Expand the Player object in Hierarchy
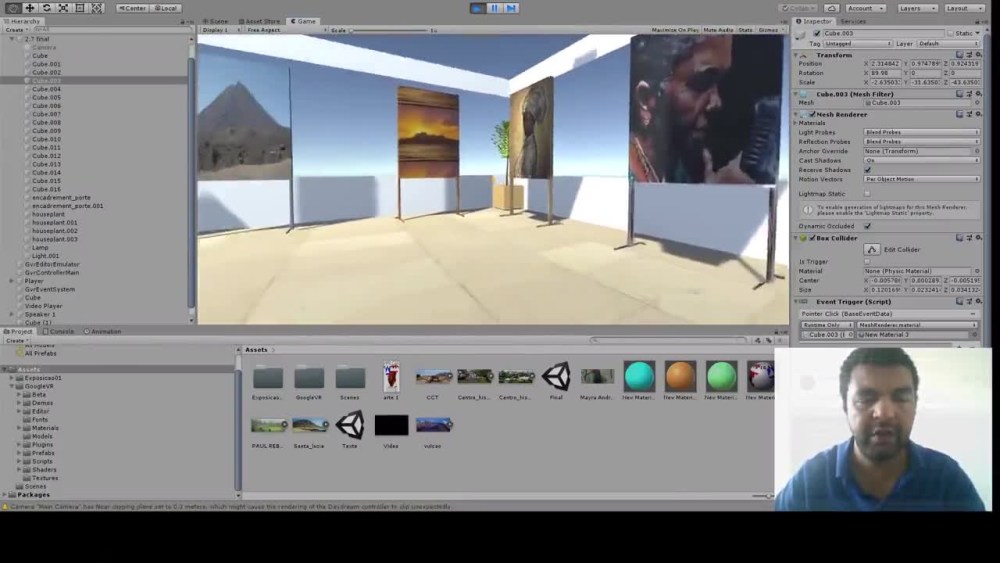The width and height of the screenshot is (1000, 563). pyautogui.click(x=11, y=281)
